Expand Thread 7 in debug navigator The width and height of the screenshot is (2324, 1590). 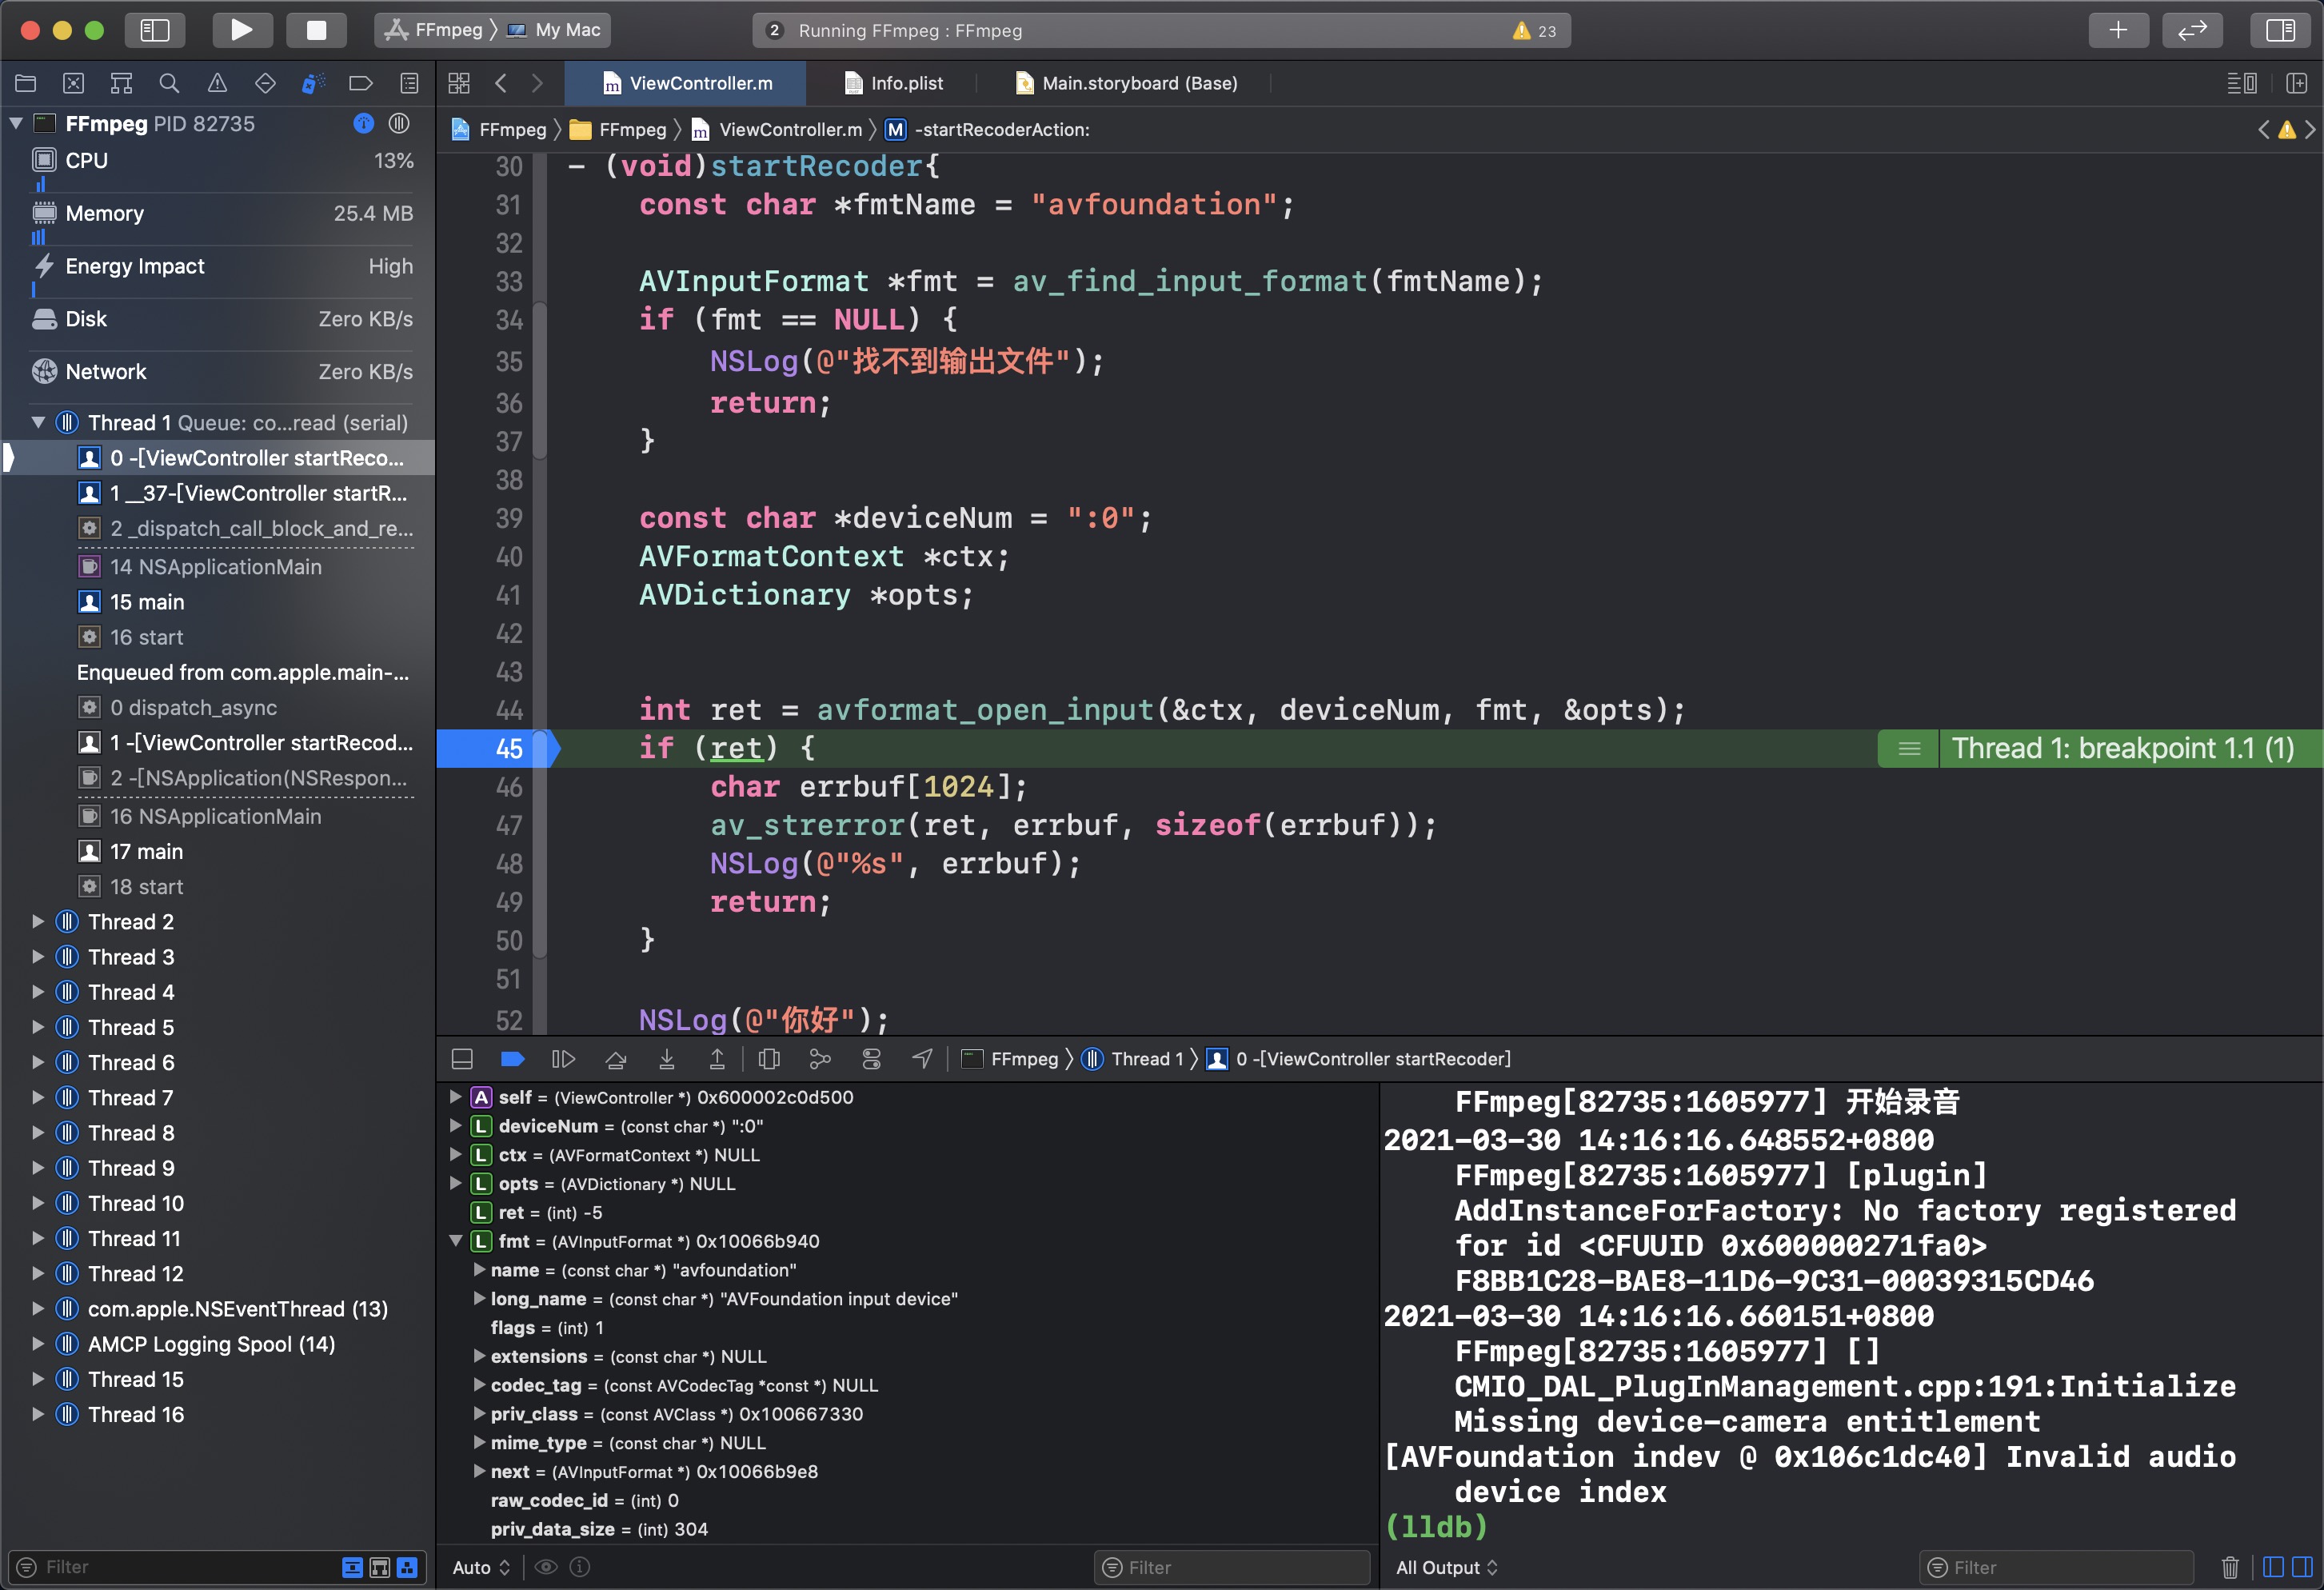38,1097
